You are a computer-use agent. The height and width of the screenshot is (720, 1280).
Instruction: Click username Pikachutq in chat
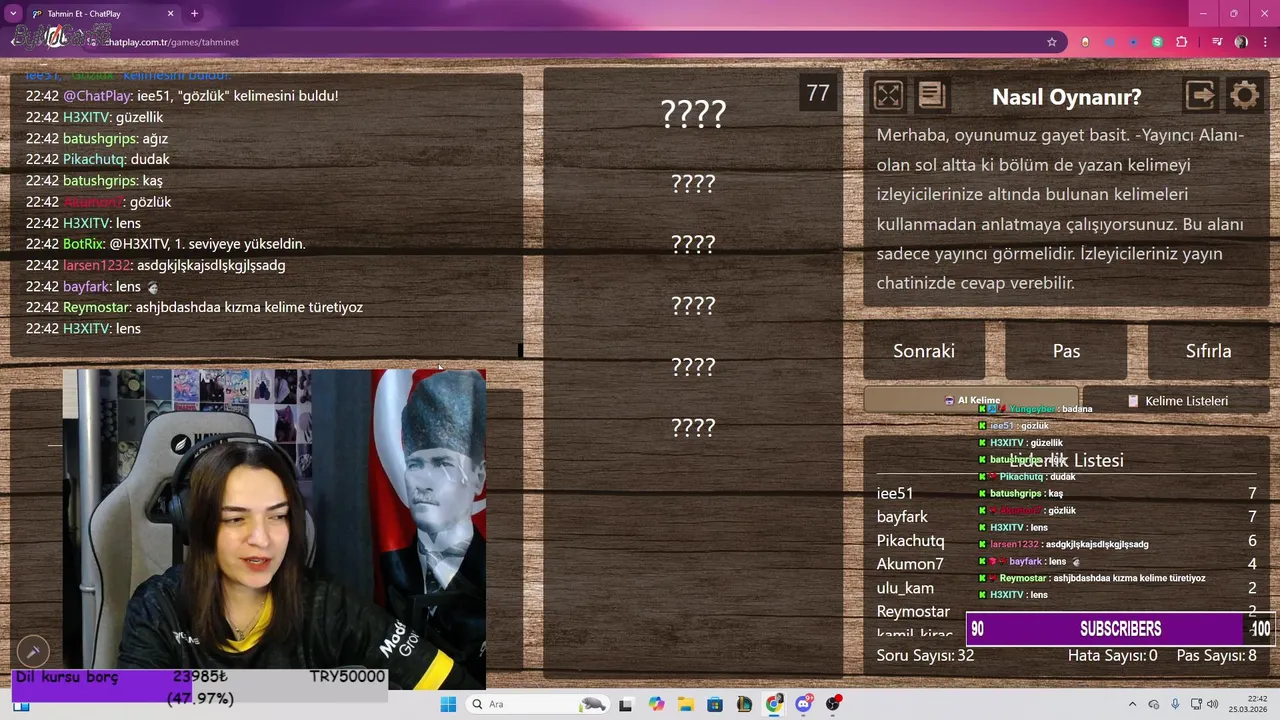pos(94,159)
